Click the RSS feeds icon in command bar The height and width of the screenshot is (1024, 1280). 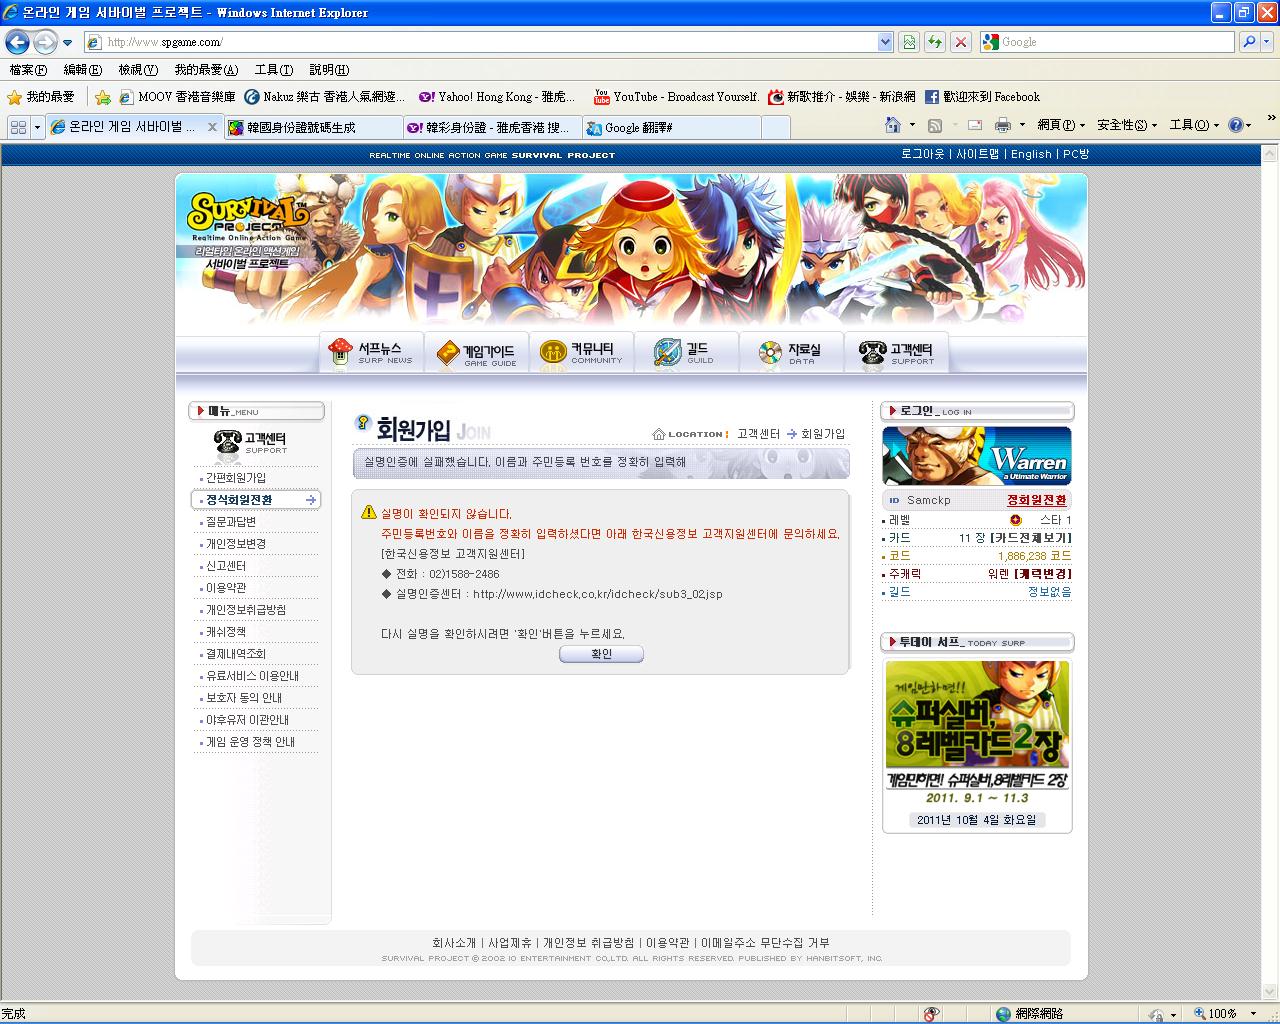pos(935,125)
